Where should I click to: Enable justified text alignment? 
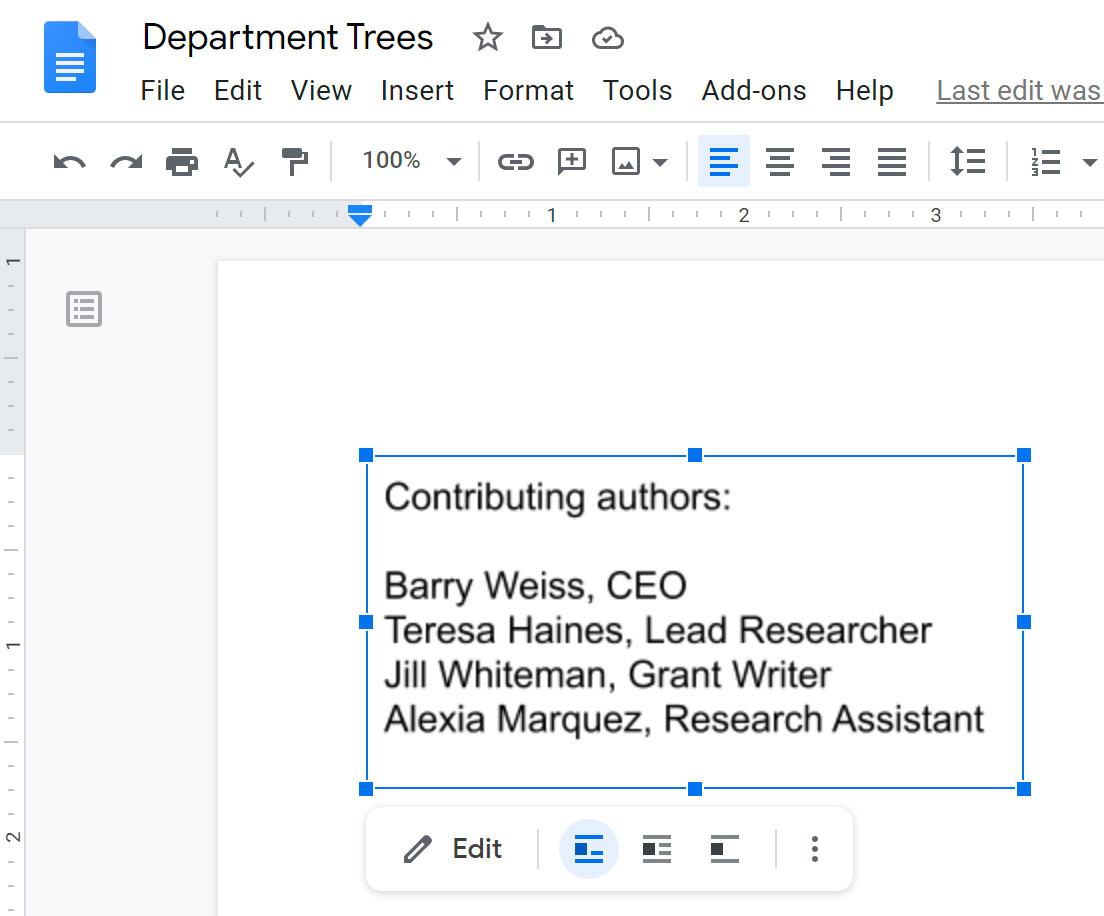891,161
